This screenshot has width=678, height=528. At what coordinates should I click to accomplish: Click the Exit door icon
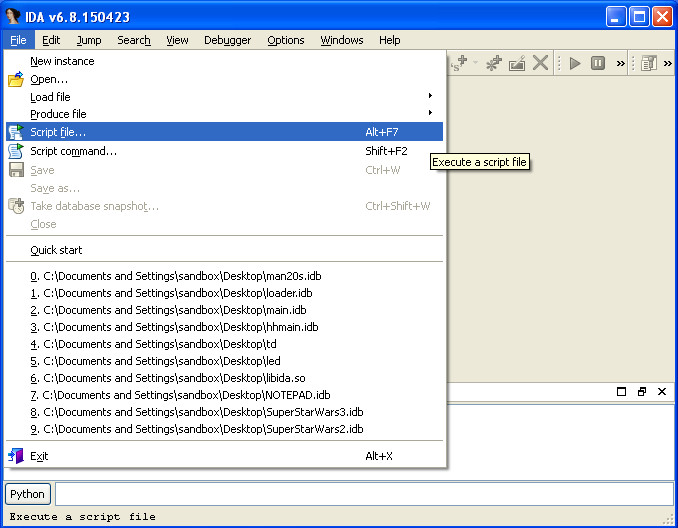pyautogui.click(x=16, y=456)
